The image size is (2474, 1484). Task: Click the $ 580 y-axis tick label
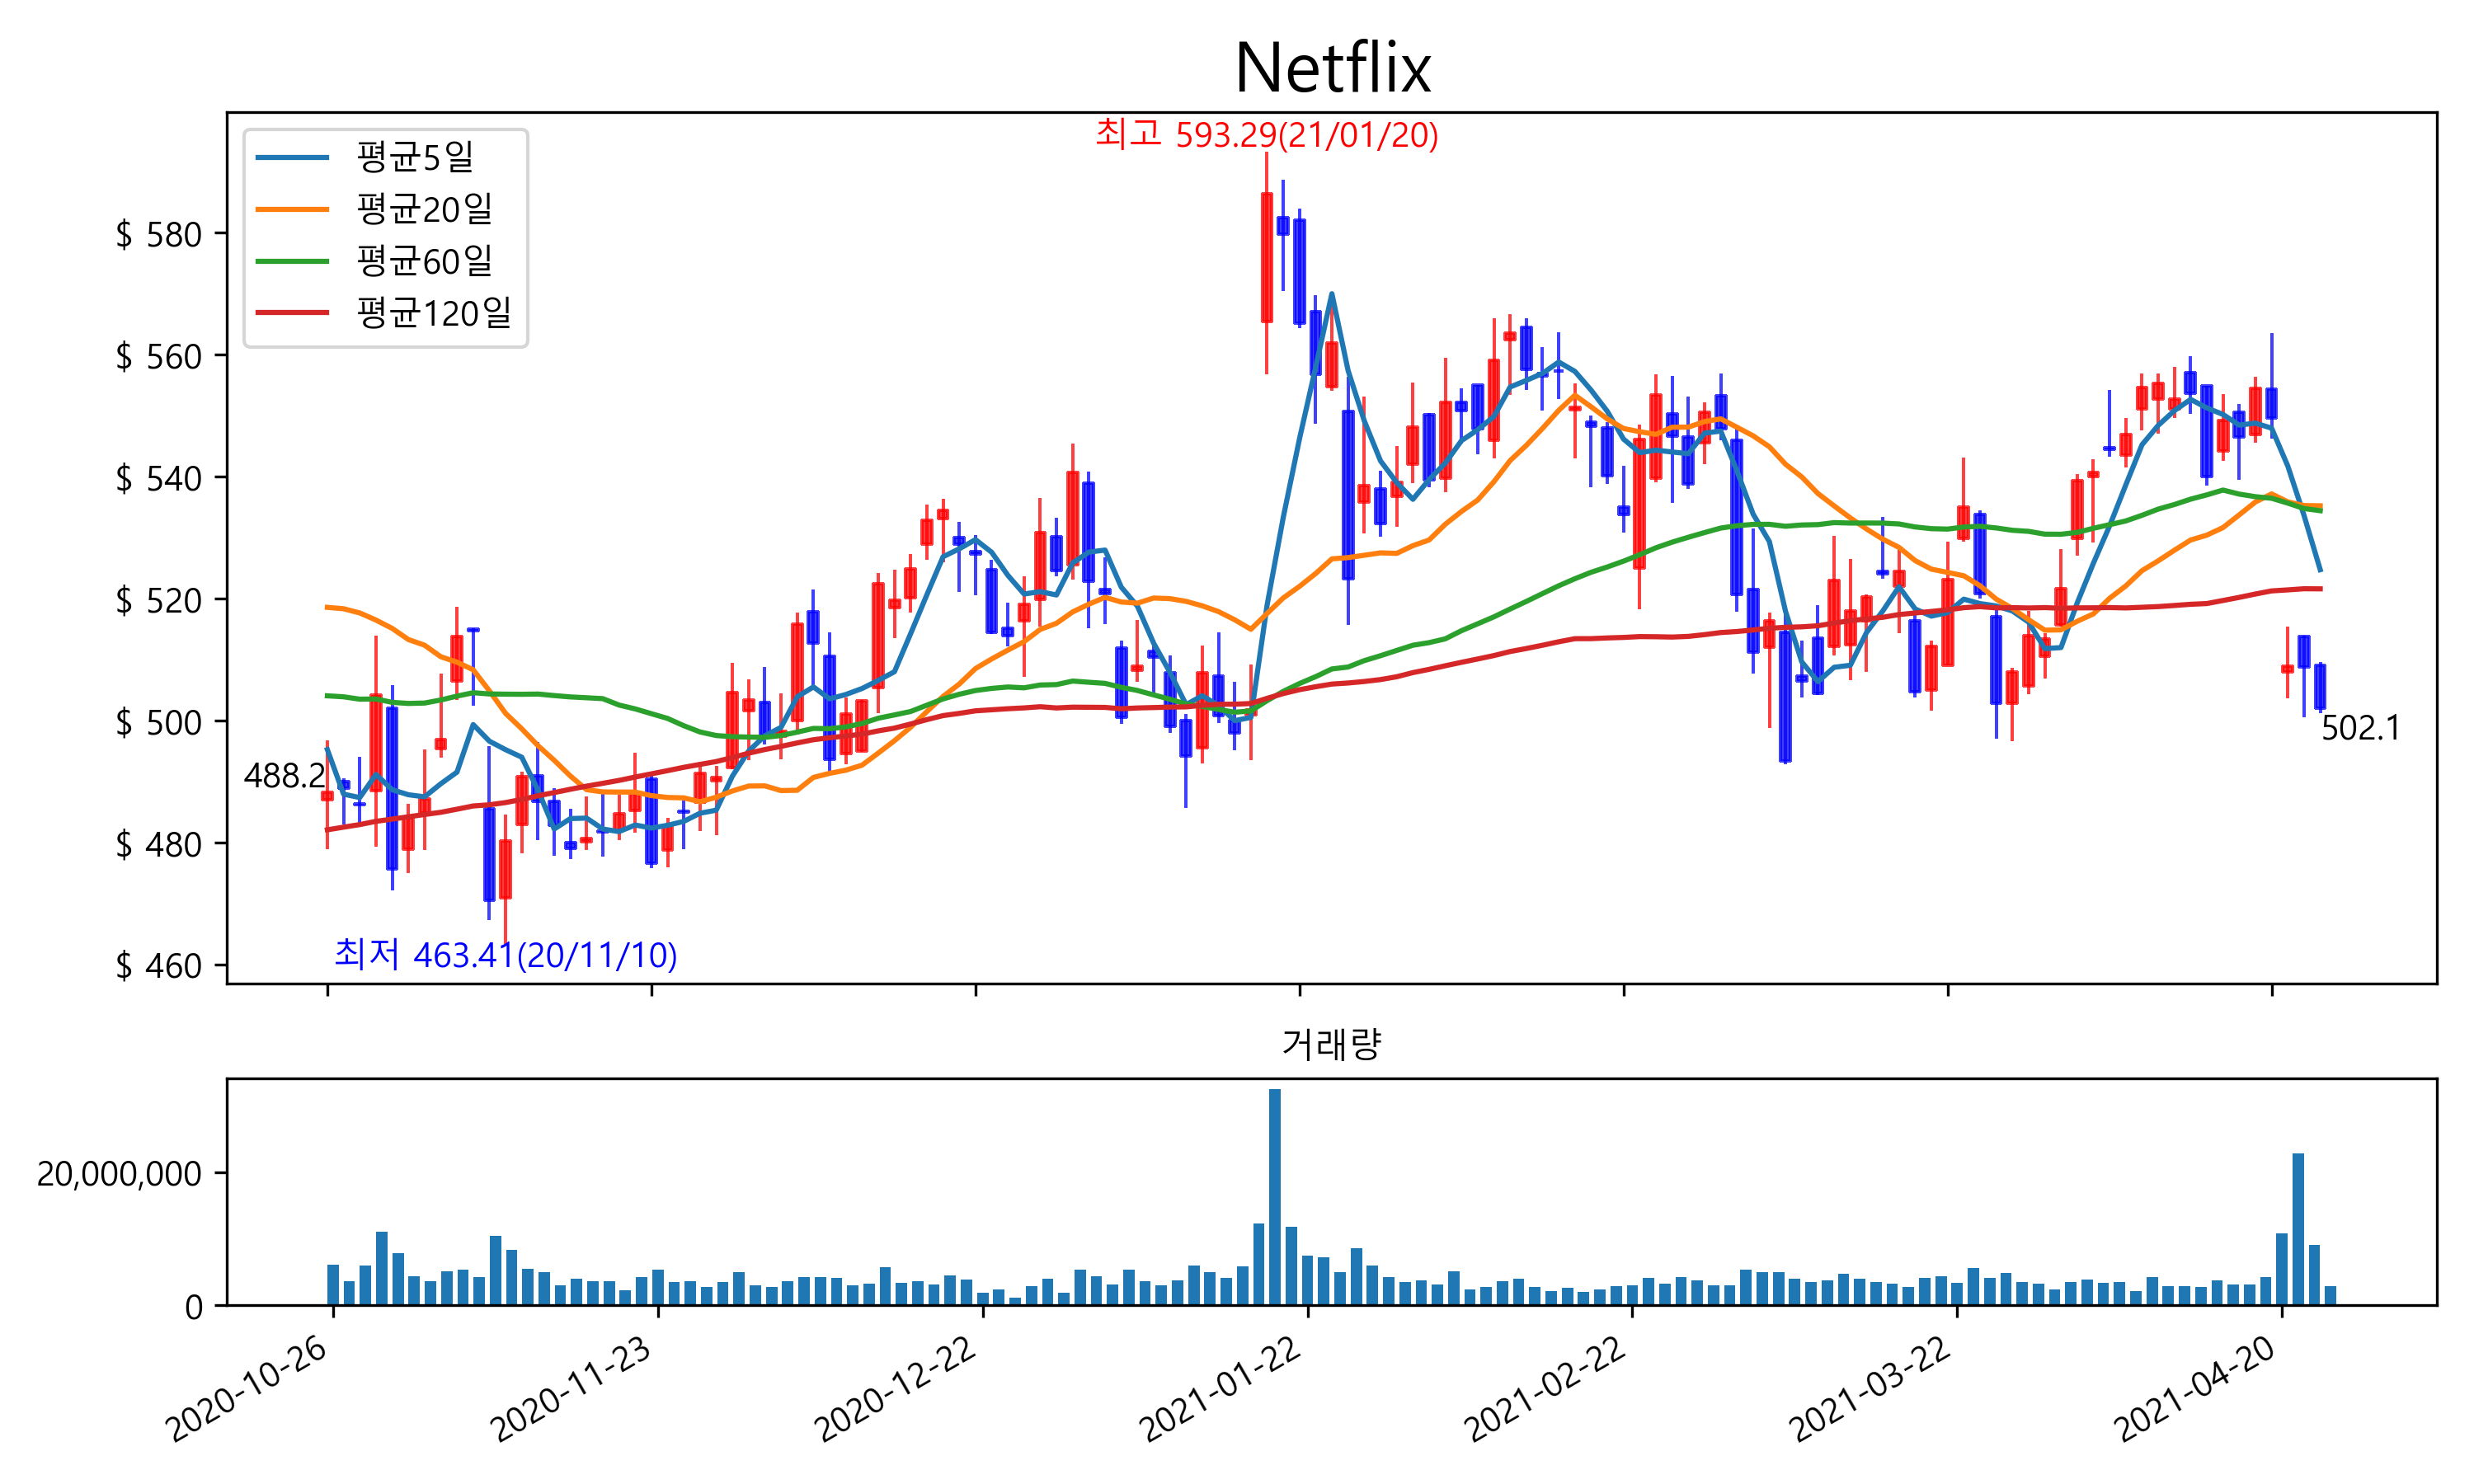point(158,235)
